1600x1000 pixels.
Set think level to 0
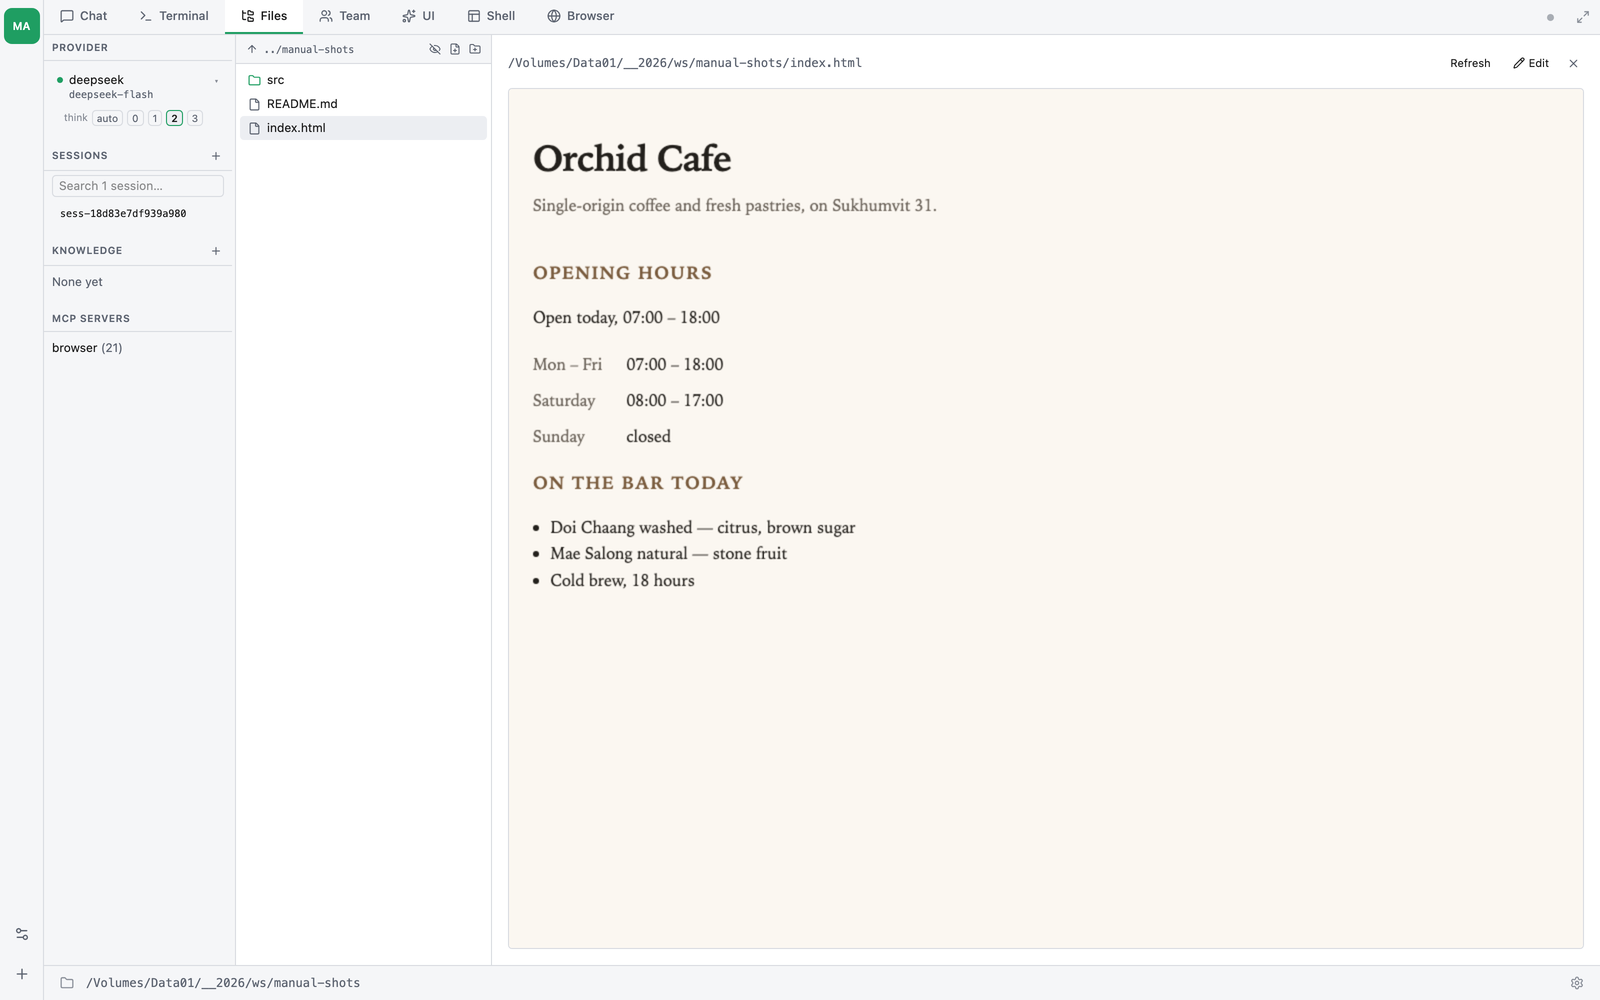(x=135, y=118)
